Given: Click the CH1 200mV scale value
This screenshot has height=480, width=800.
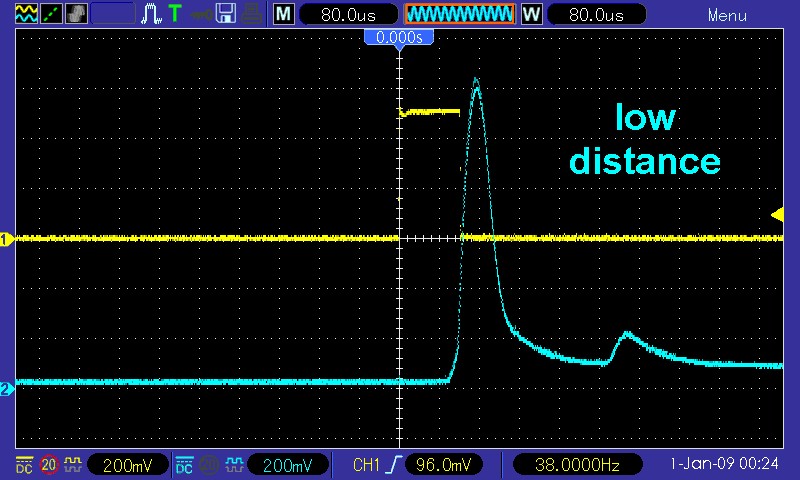Looking at the screenshot, I should click(x=128, y=465).
